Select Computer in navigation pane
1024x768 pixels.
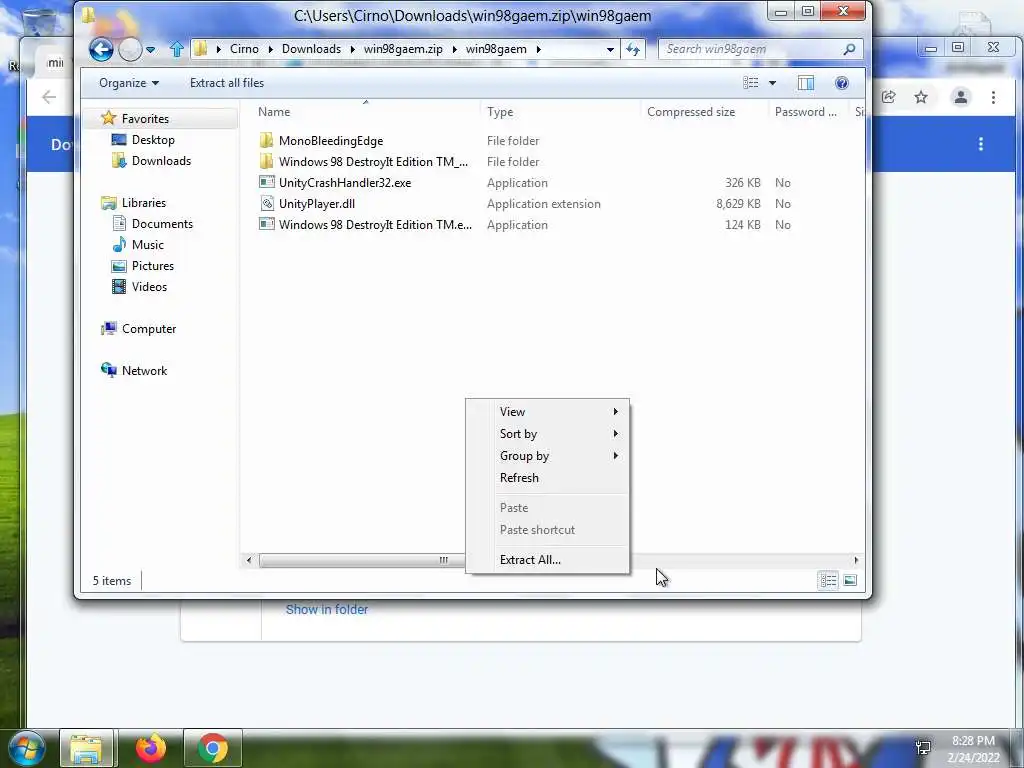[x=149, y=328]
